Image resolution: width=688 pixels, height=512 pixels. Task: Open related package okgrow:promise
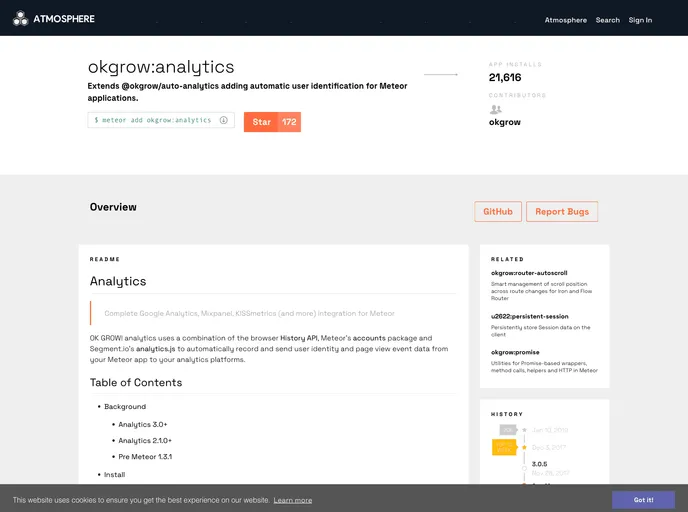pos(515,352)
